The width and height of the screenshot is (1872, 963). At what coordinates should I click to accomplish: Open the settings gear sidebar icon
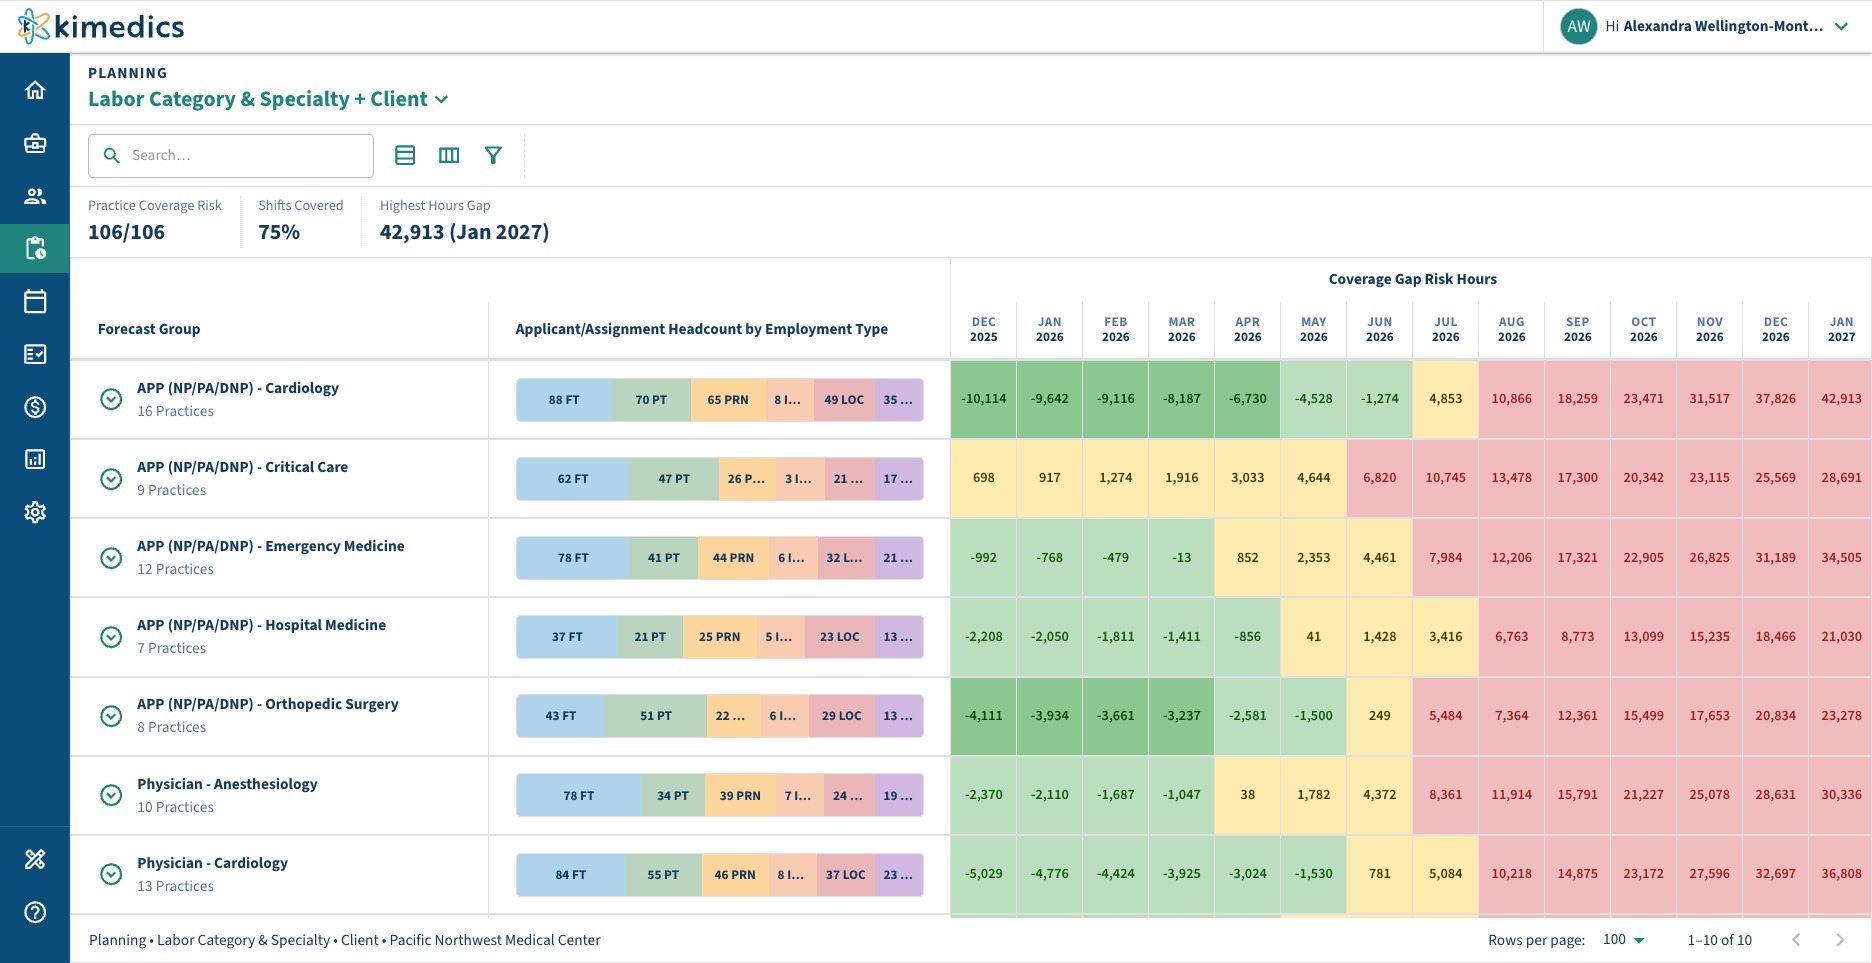[35, 512]
